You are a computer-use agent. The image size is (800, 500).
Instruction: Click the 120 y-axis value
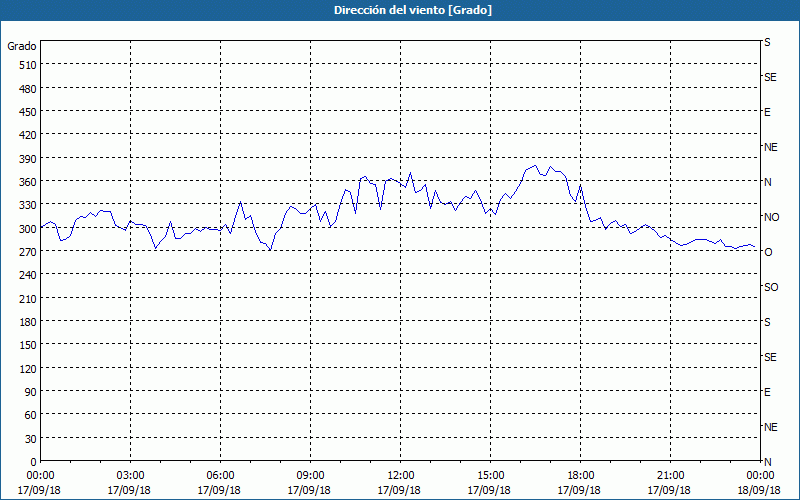pos(28,368)
